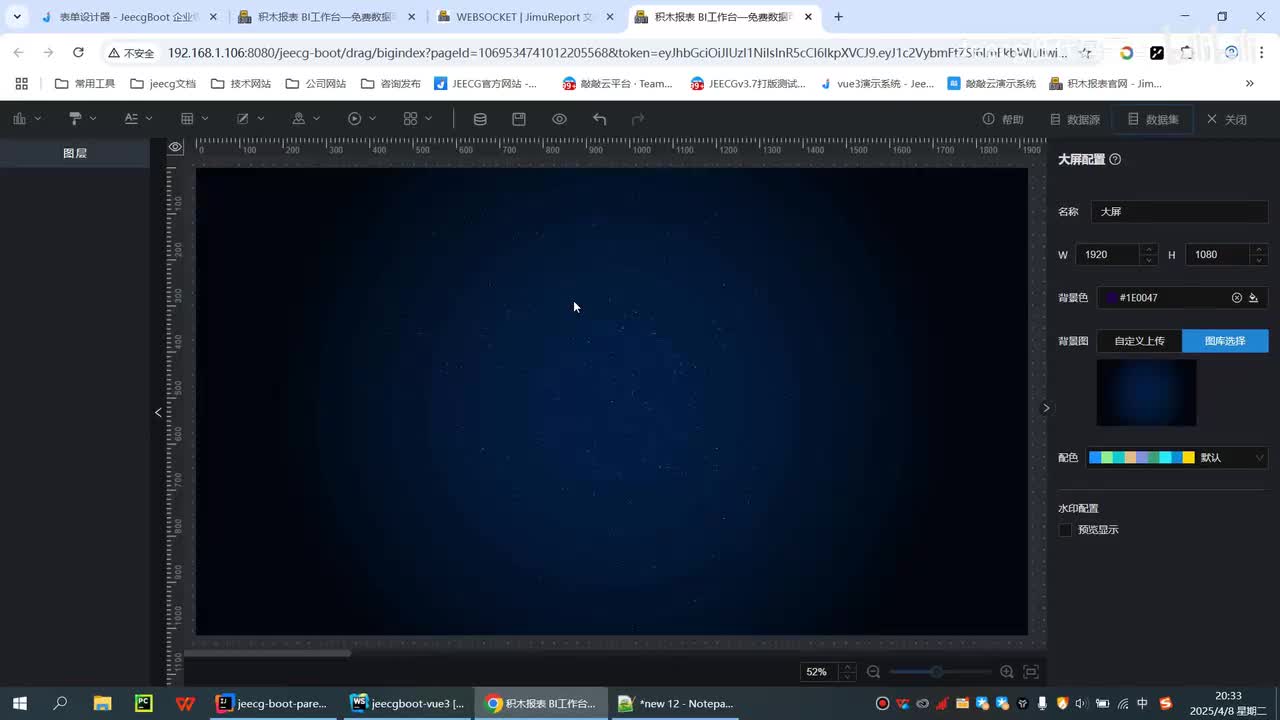This screenshot has height=720, width=1280.
Task: Open the browser apps grid icon
Action: tap(21, 84)
